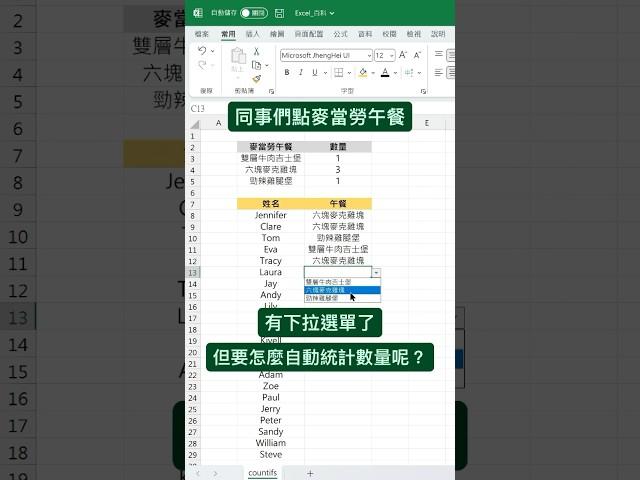Apply italic with the I icon
This screenshot has height=480, width=640.
(298, 72)
